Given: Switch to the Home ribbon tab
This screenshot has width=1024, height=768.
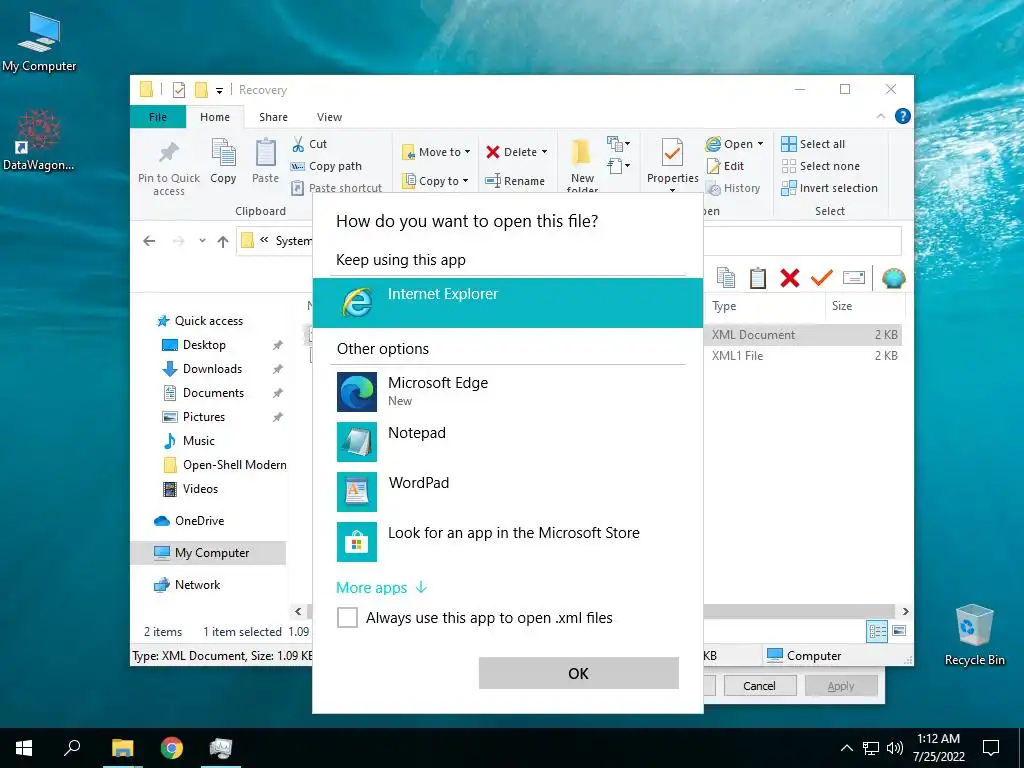Looking at the screenshot, I should tap(215, 117).
